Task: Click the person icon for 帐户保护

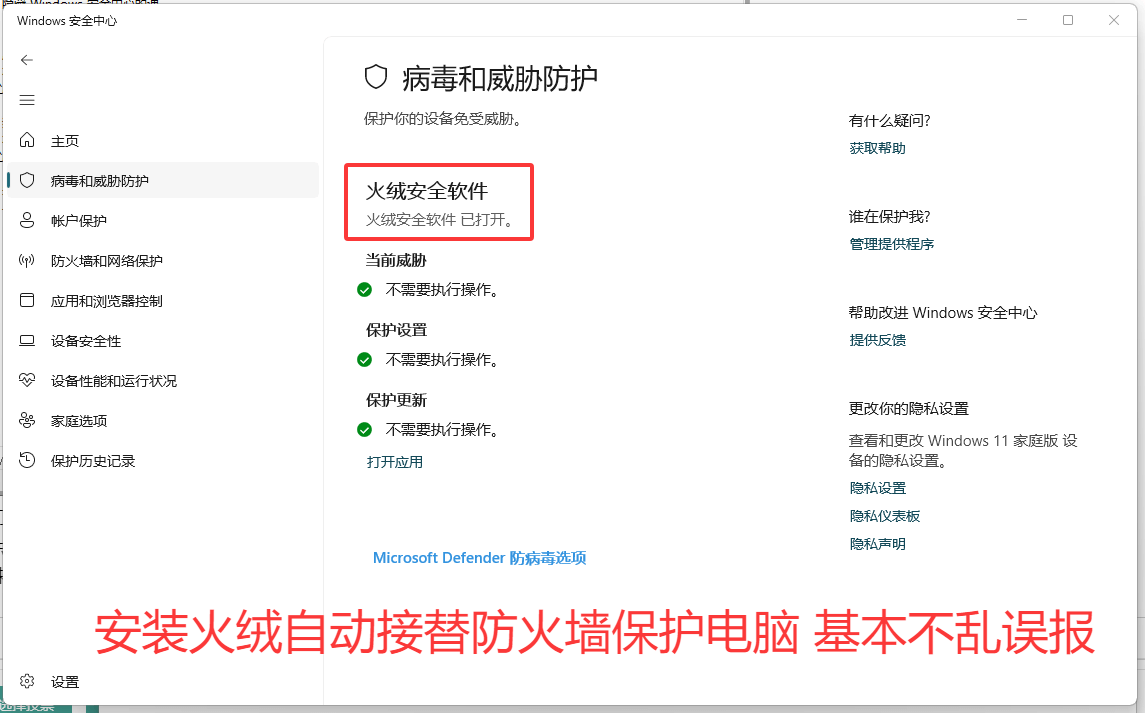Action: pyautogui.click(x=28, y=221)
